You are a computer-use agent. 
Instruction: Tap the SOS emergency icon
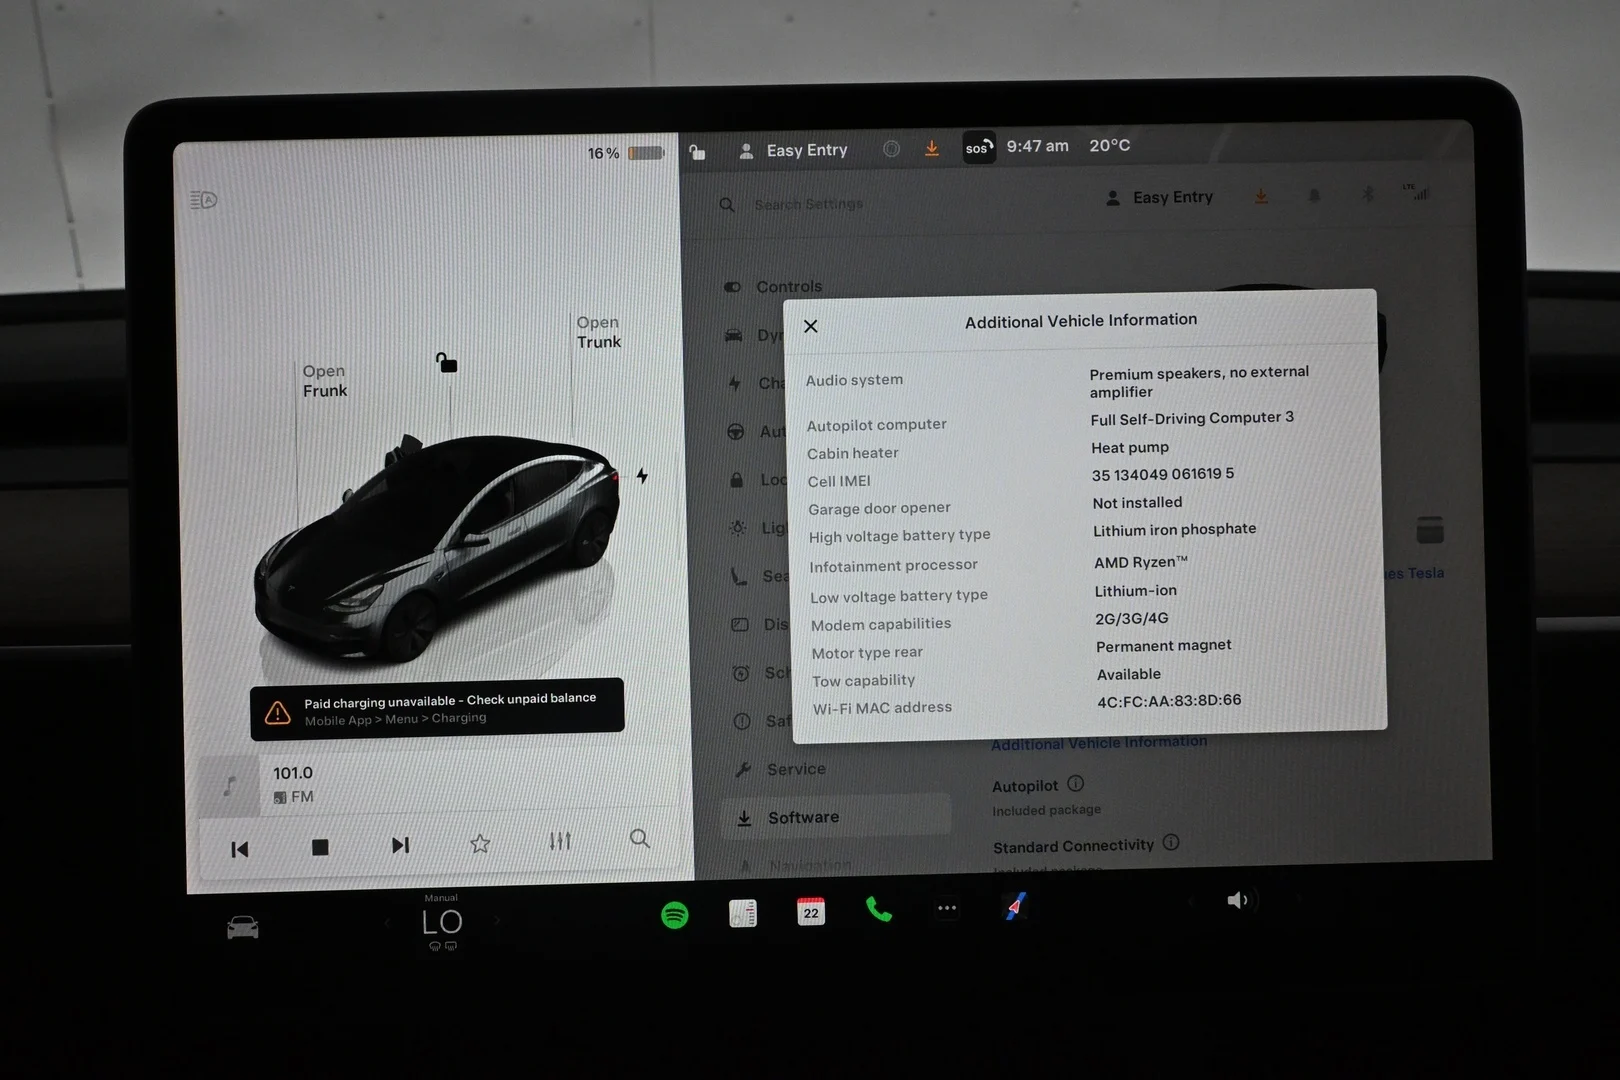(x=979, y=148)
